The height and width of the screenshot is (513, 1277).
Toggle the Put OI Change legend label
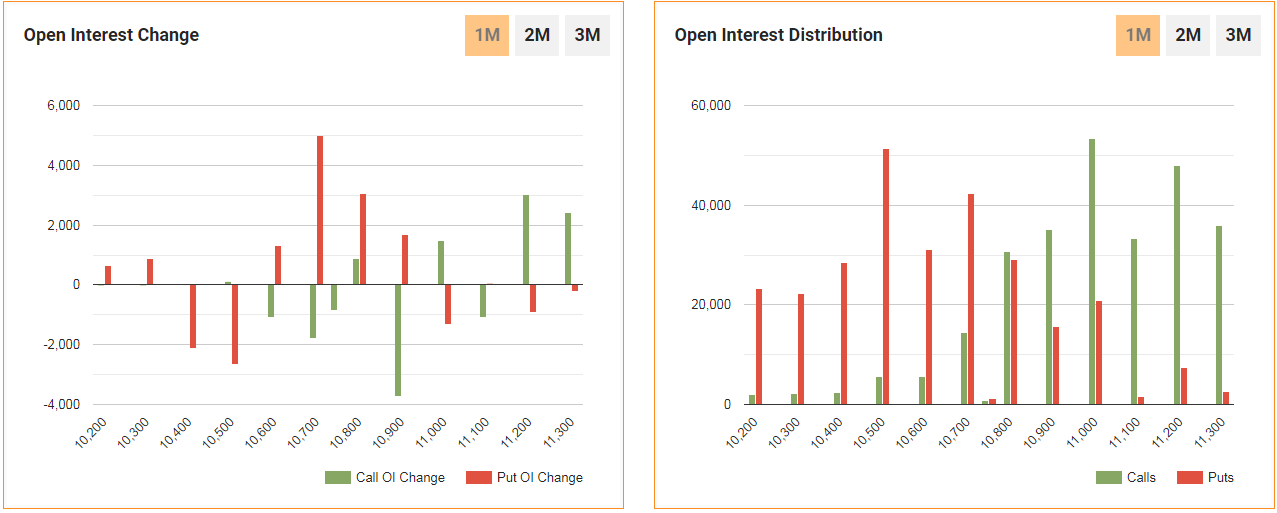[539, 478]
